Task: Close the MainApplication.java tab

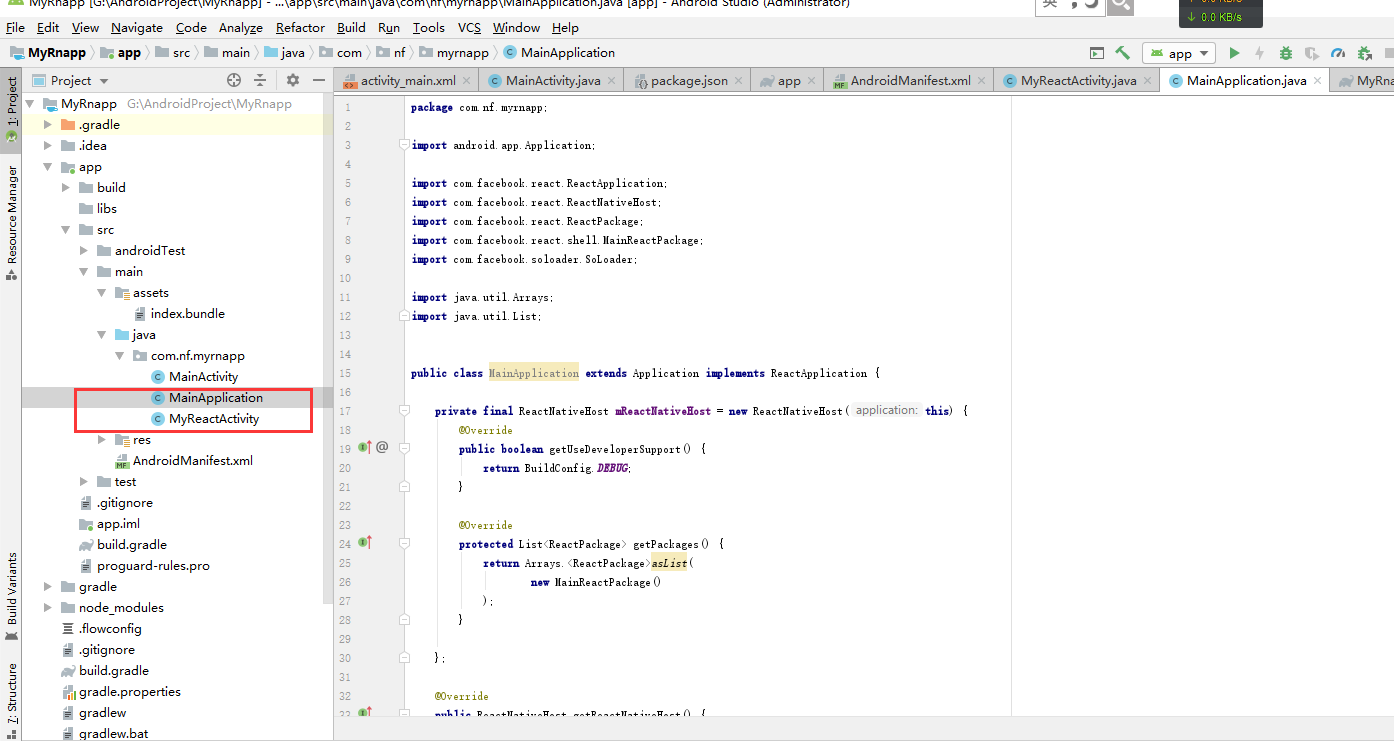Action: click(1318, 81)
